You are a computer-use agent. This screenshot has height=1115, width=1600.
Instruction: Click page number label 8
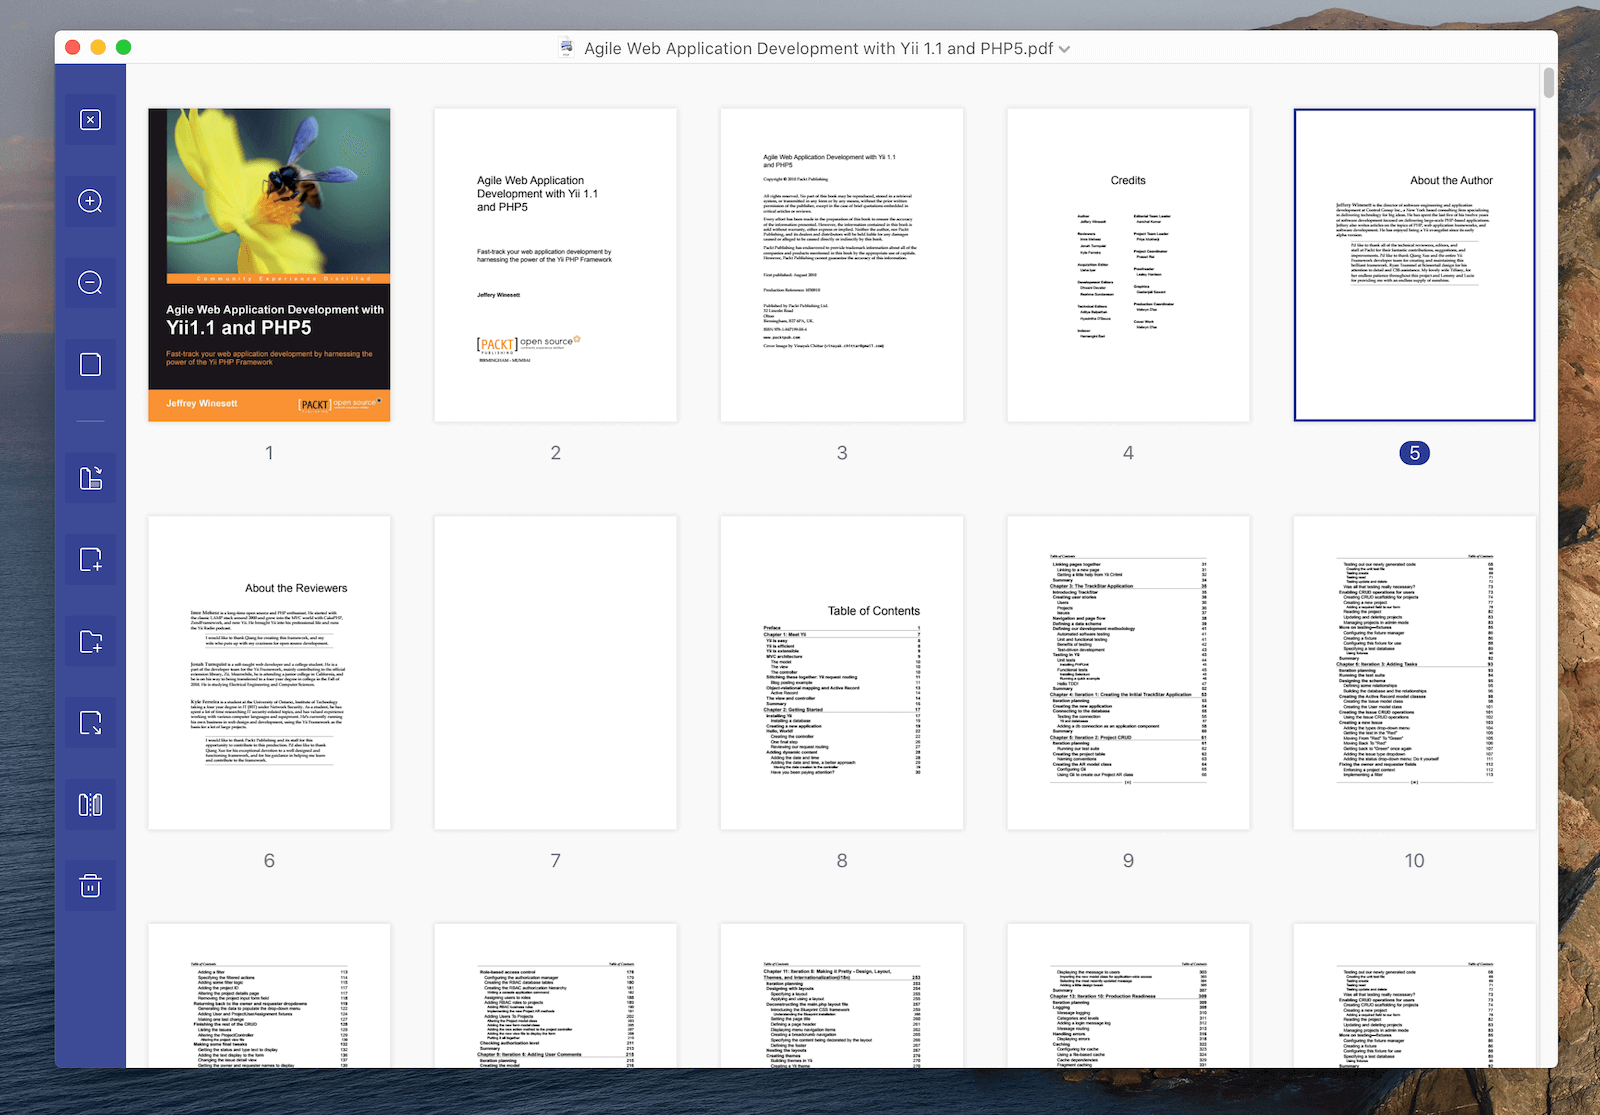tap(842, 861)
